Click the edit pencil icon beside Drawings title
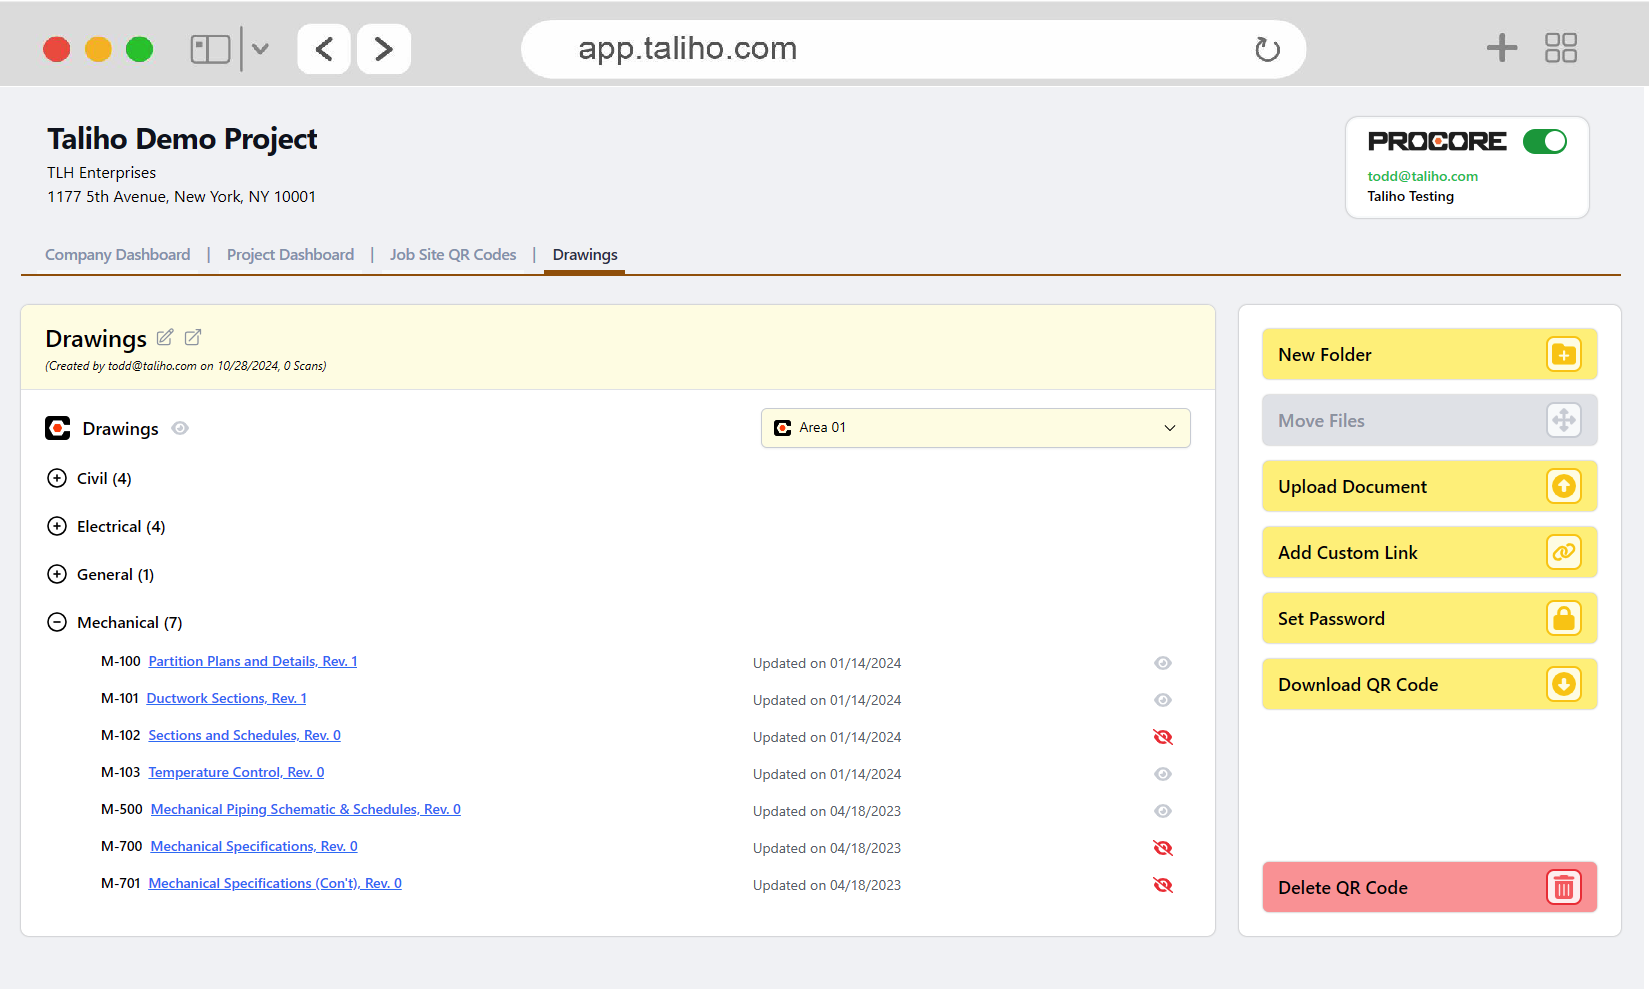The height and width of the screenshot is (1002, 1649). coord(165,338)
